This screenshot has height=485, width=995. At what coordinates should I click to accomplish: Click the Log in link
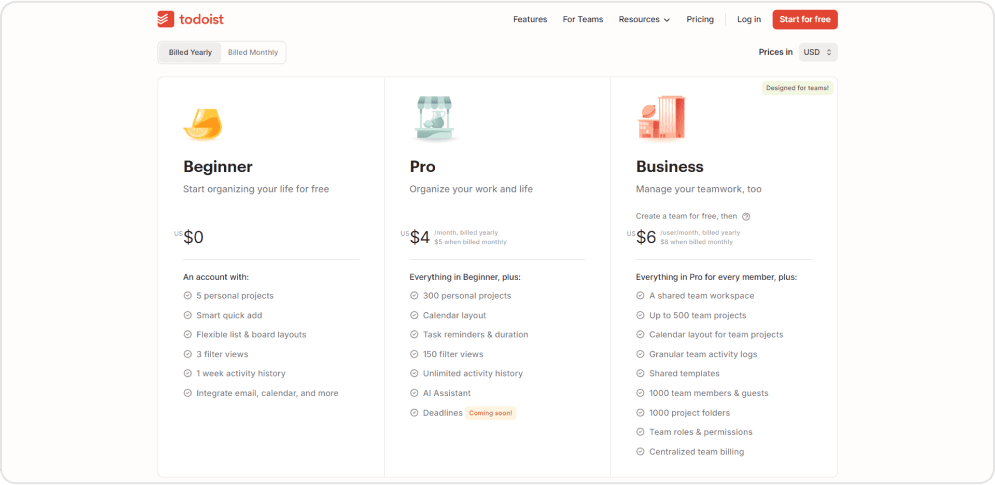coord(749,20)
